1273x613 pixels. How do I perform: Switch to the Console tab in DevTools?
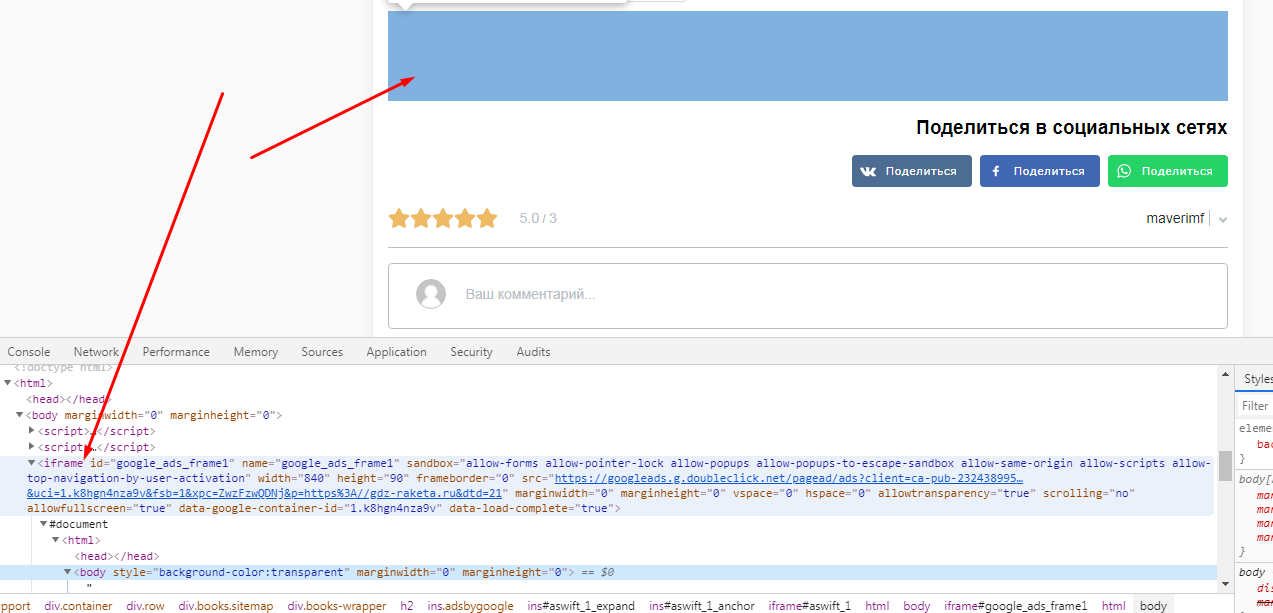(29, 352)
